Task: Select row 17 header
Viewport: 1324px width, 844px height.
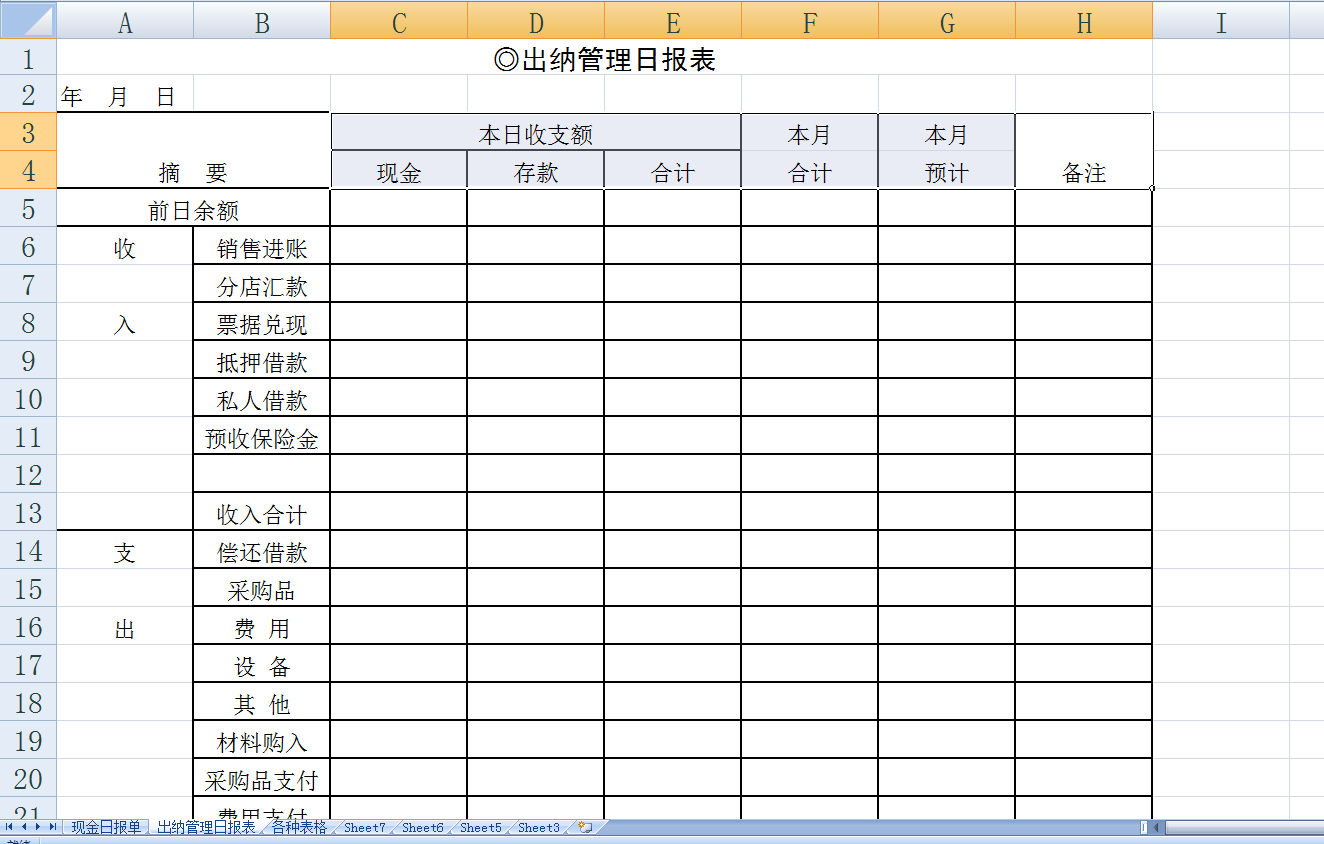Action: (x=28, y=664)
